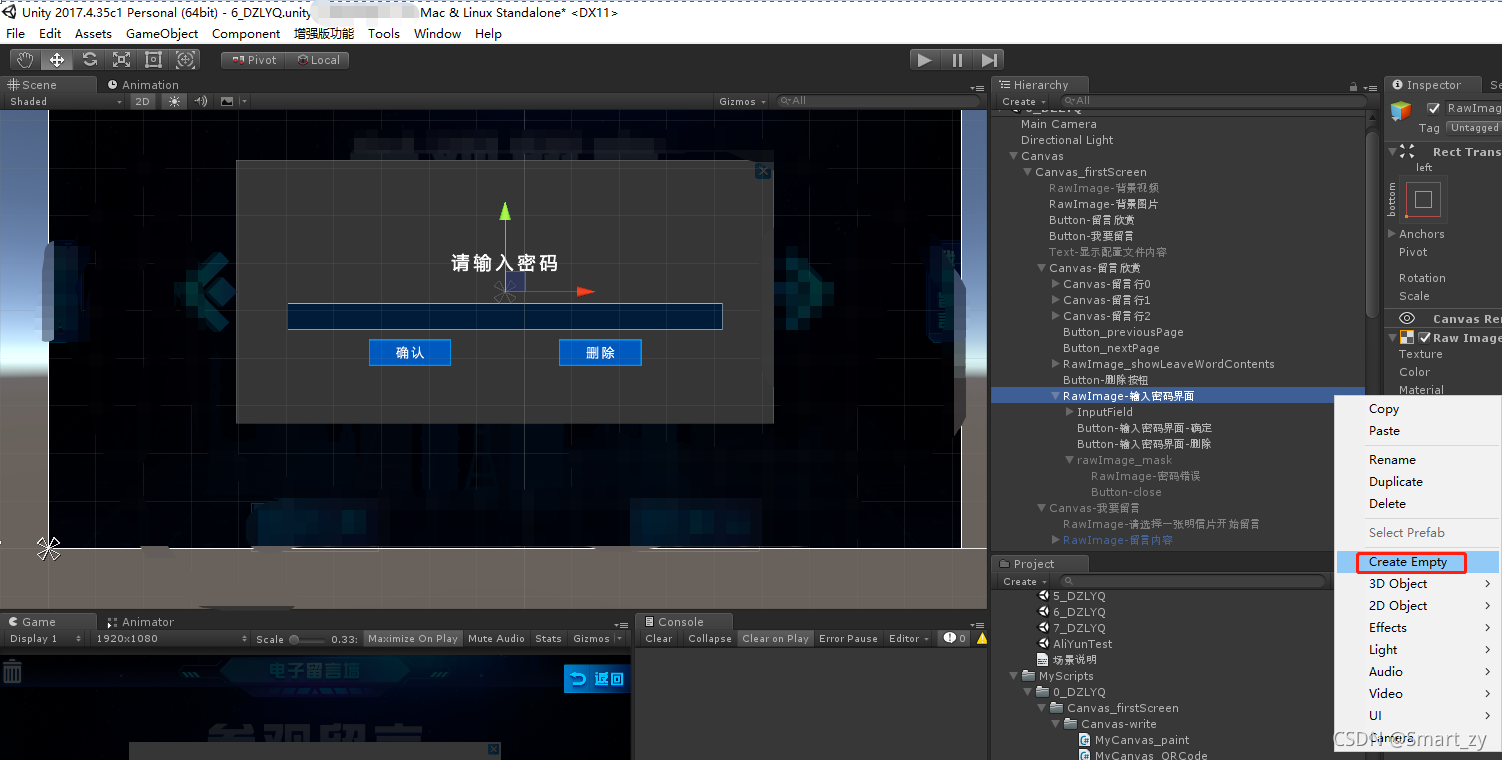
Task: Select the Move tool
Action: [x=56, y=59]
